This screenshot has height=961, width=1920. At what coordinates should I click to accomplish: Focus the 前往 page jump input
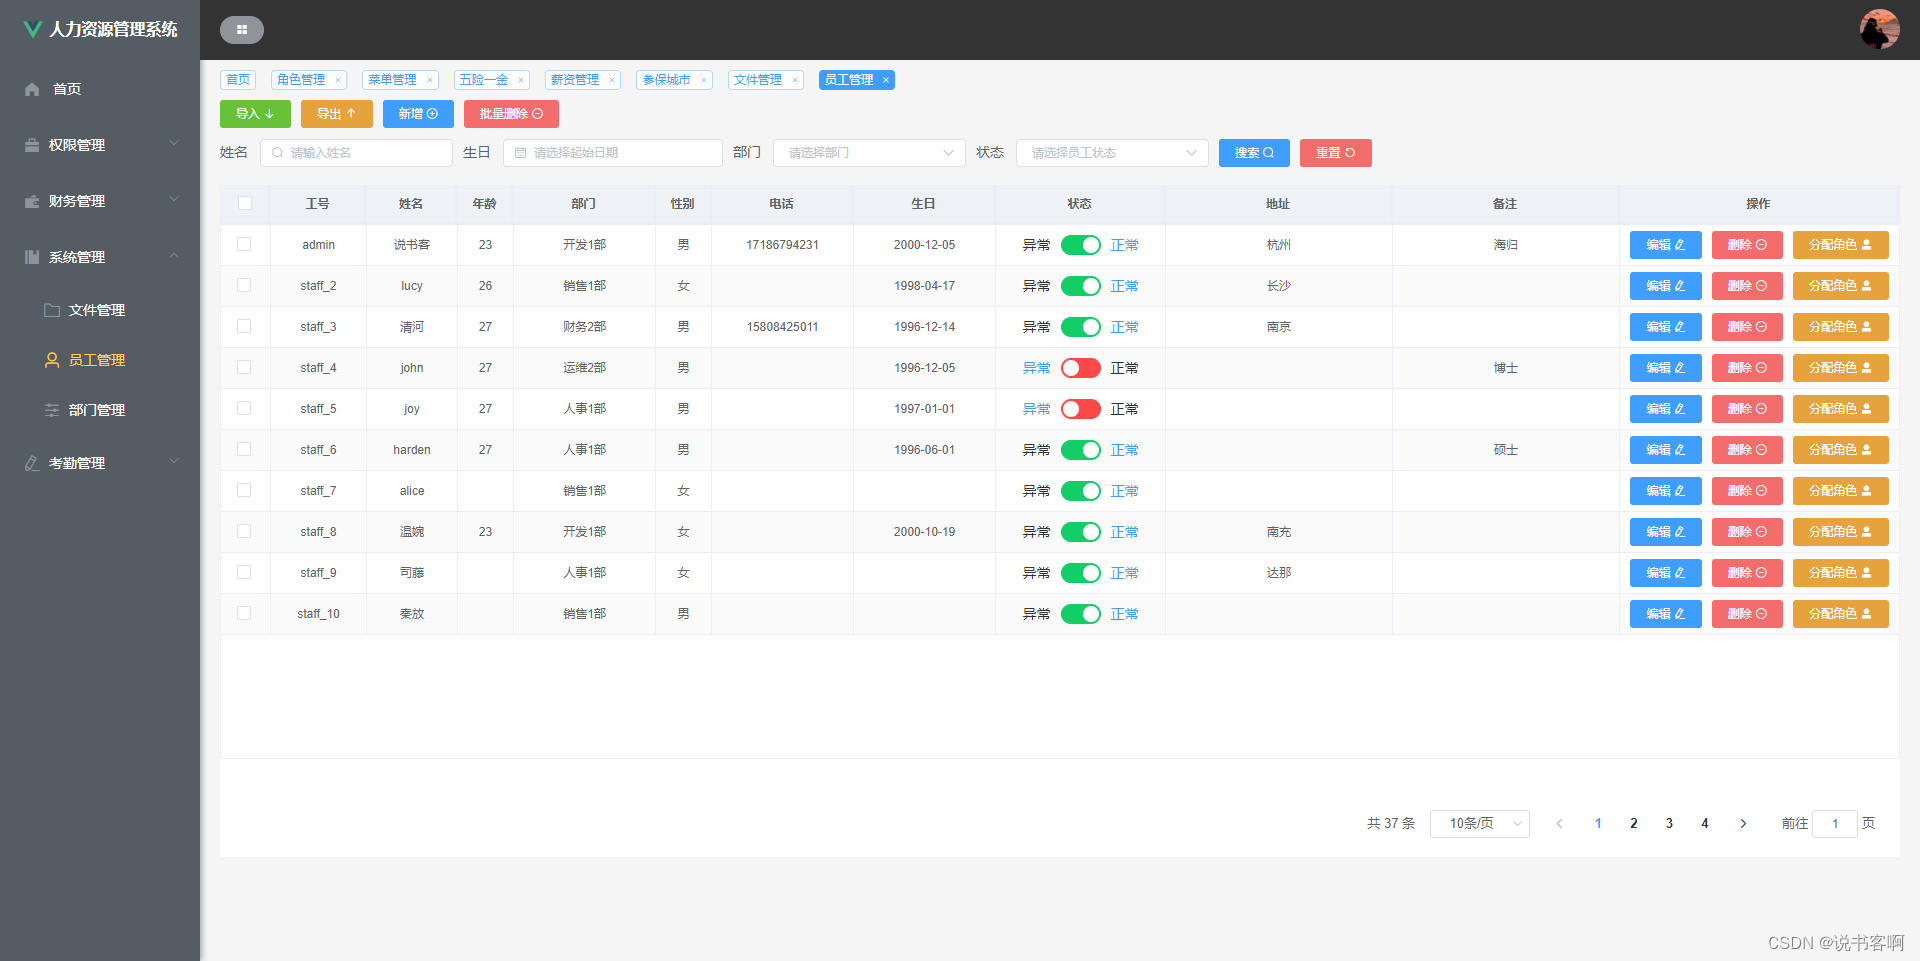pos(1835,824)
